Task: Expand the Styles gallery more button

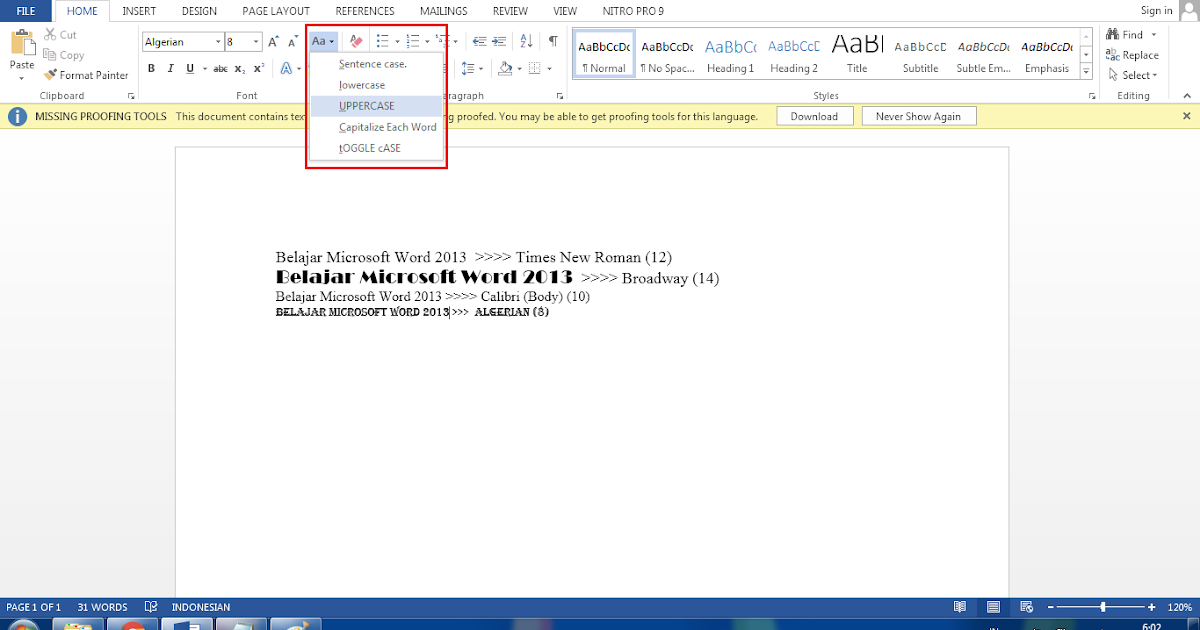Action: tap(1087, 71)
